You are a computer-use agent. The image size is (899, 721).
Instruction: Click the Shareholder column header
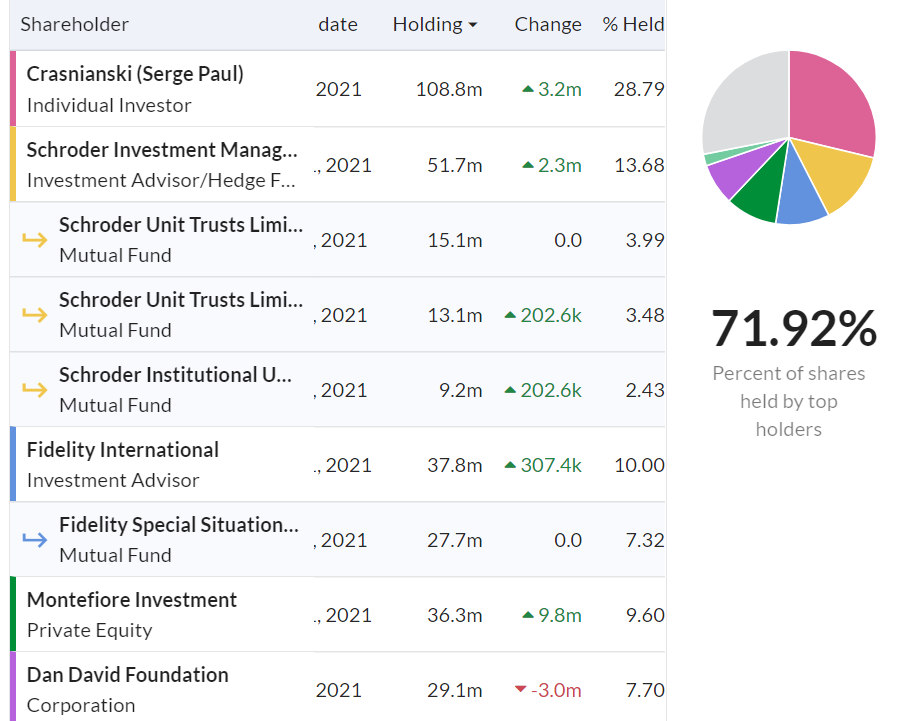(x=75, y=25)
